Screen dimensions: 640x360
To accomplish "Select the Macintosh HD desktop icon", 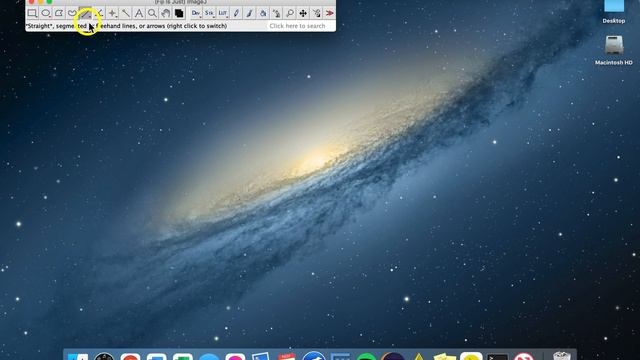I will 613,50.
